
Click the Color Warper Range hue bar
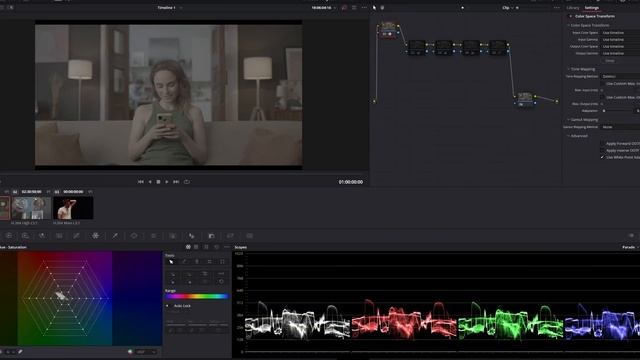tap(197, 296)
